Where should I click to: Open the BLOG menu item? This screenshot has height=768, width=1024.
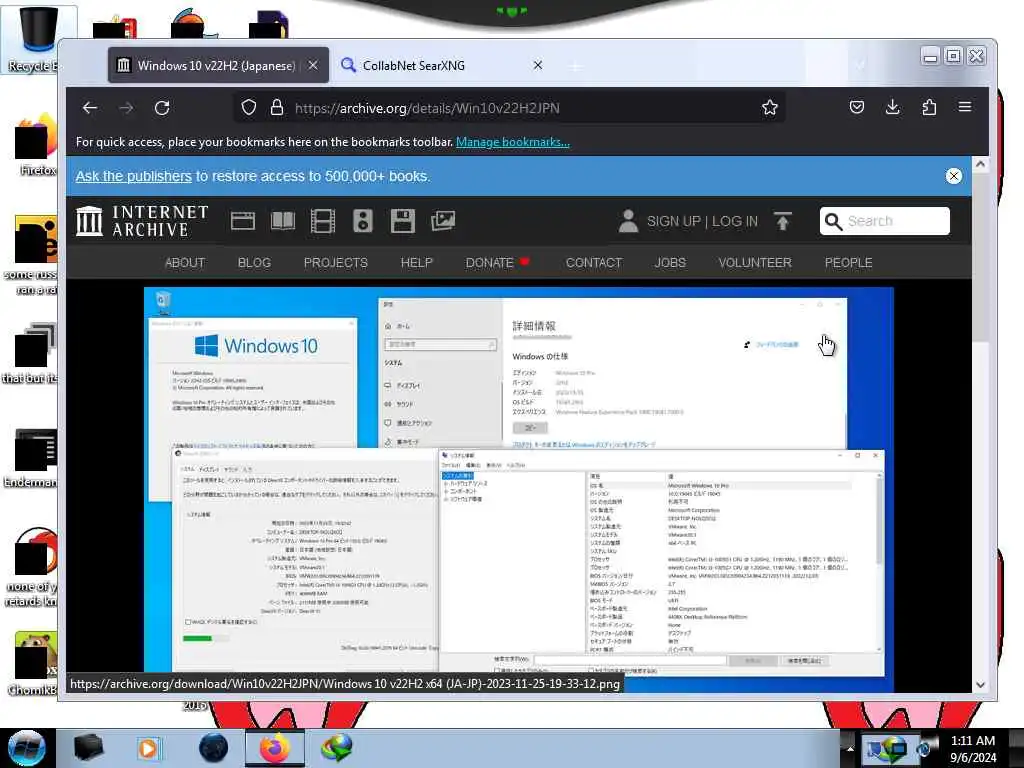pos(254,263)
